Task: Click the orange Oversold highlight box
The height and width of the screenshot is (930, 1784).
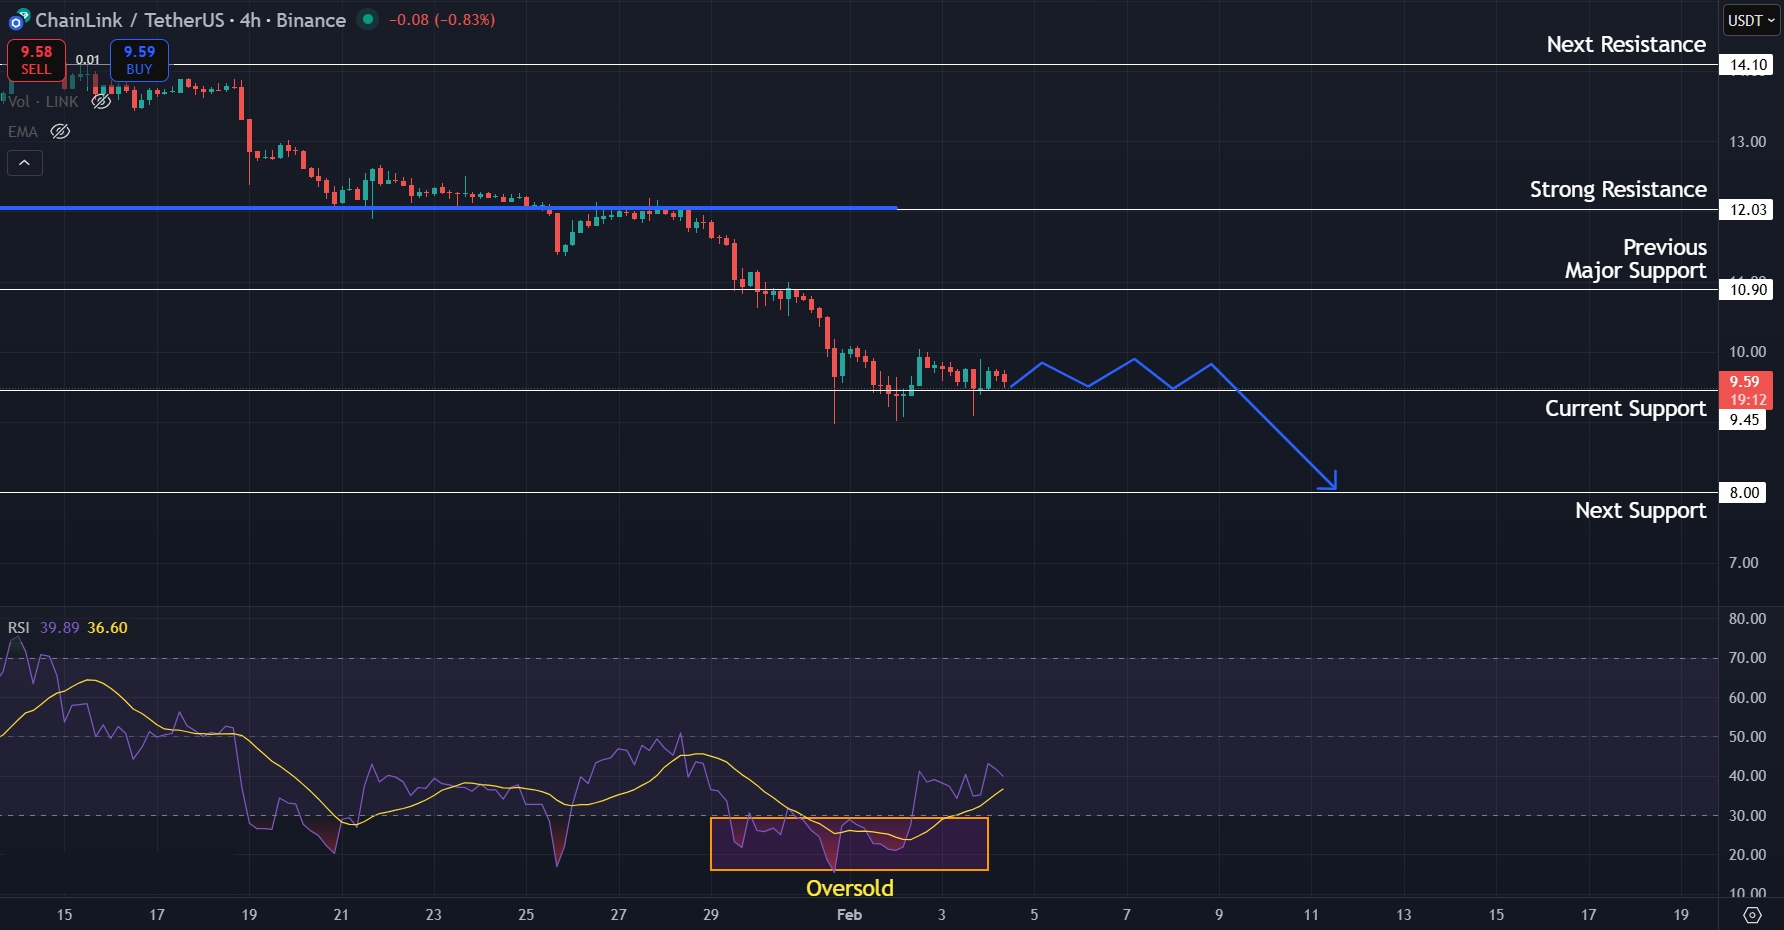Action: pos(849,842)
